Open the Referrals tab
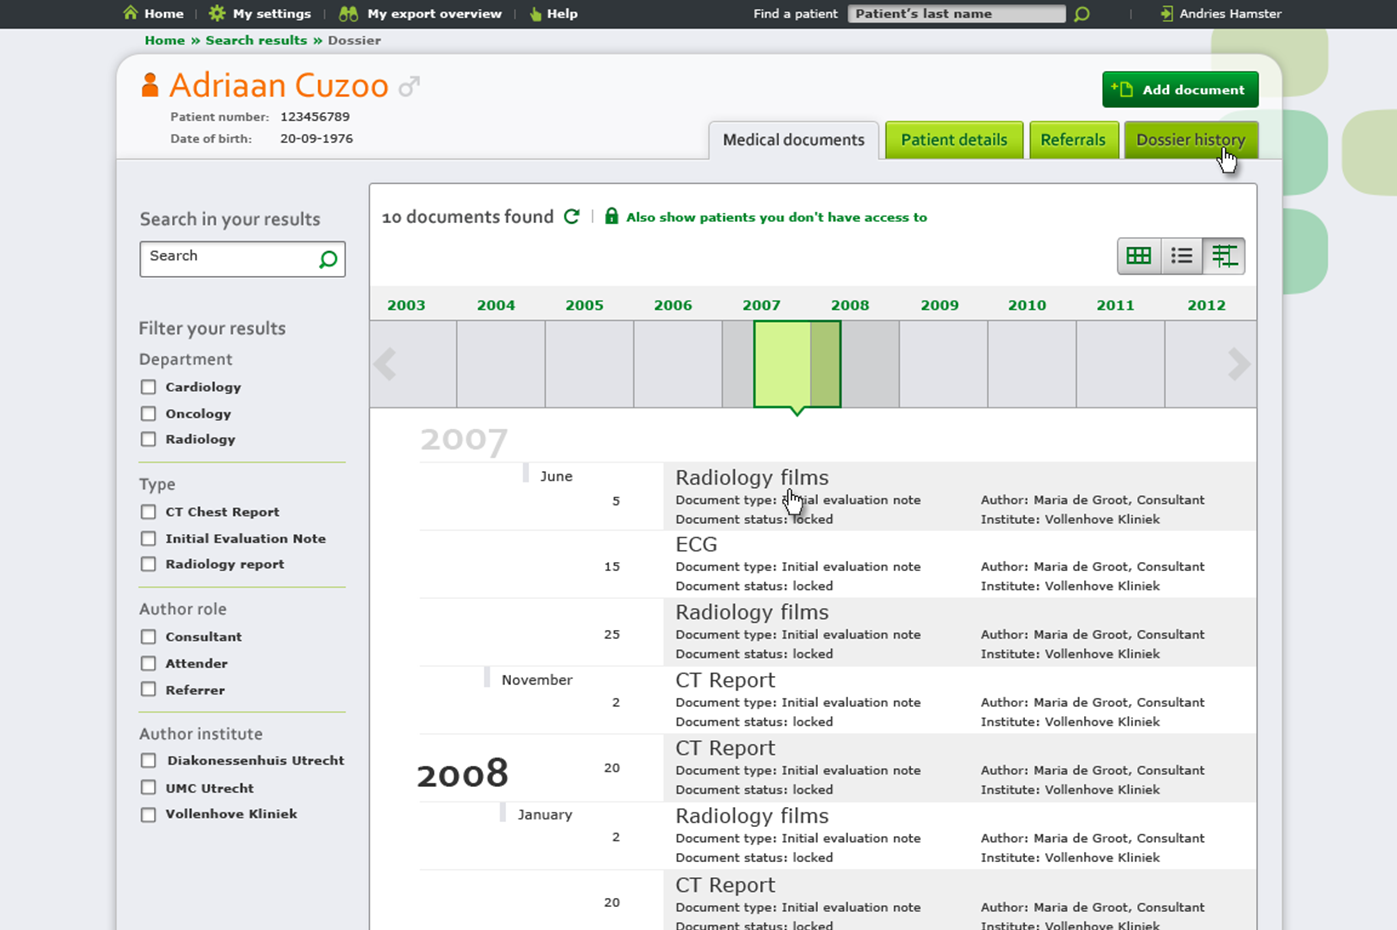The height and width of the screenshot is (930, 1397). click(x=1072, y=140)
